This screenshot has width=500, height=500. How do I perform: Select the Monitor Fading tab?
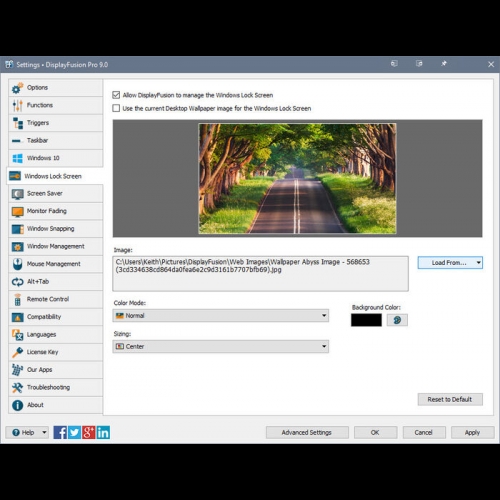[x=56, y=211]
